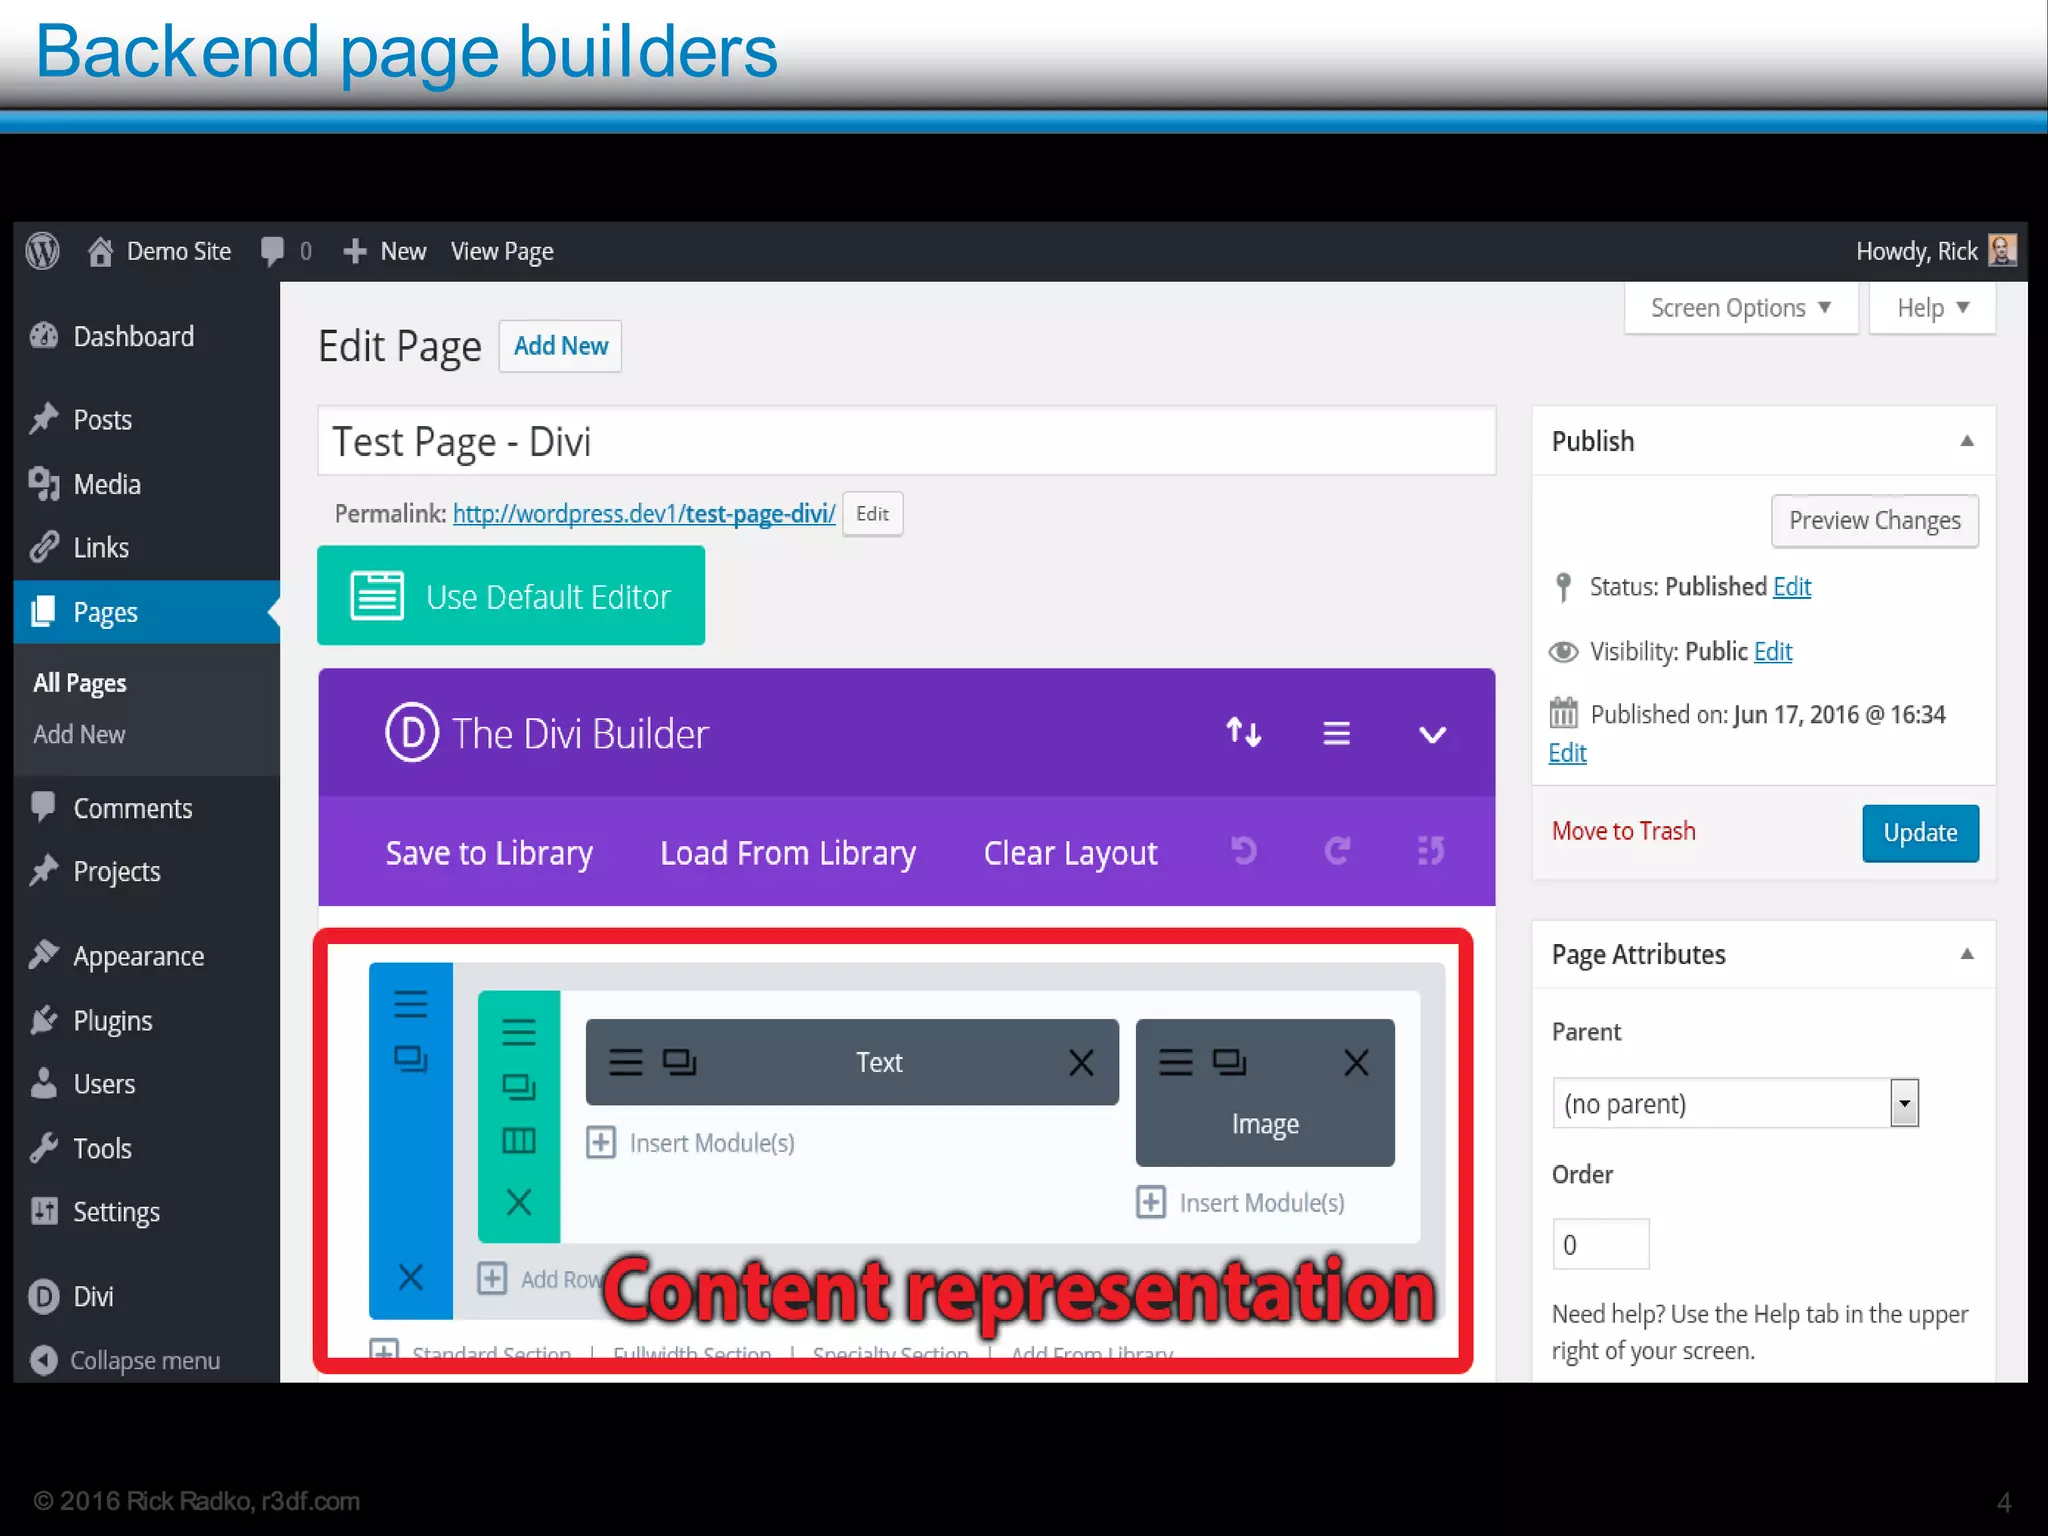Click green row change columns icon
Screen dimensions: 2048x1536
(x=519, y=1141)
